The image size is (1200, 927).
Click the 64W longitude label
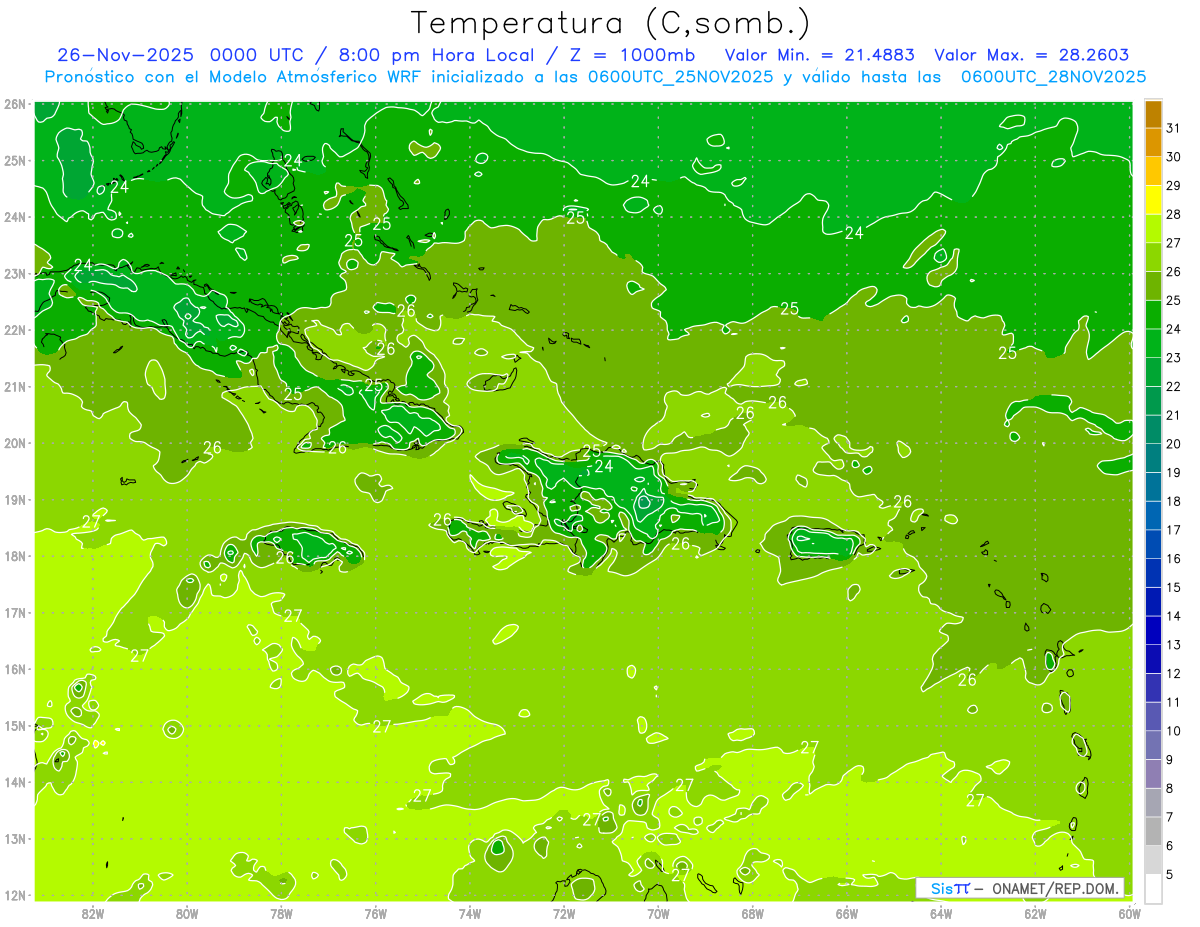pos(941,913)
